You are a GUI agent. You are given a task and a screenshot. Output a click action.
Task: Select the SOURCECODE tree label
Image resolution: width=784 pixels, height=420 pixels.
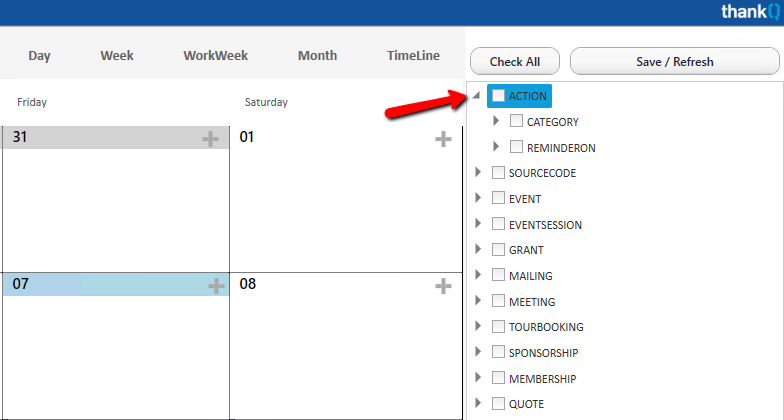pos(542,174)
